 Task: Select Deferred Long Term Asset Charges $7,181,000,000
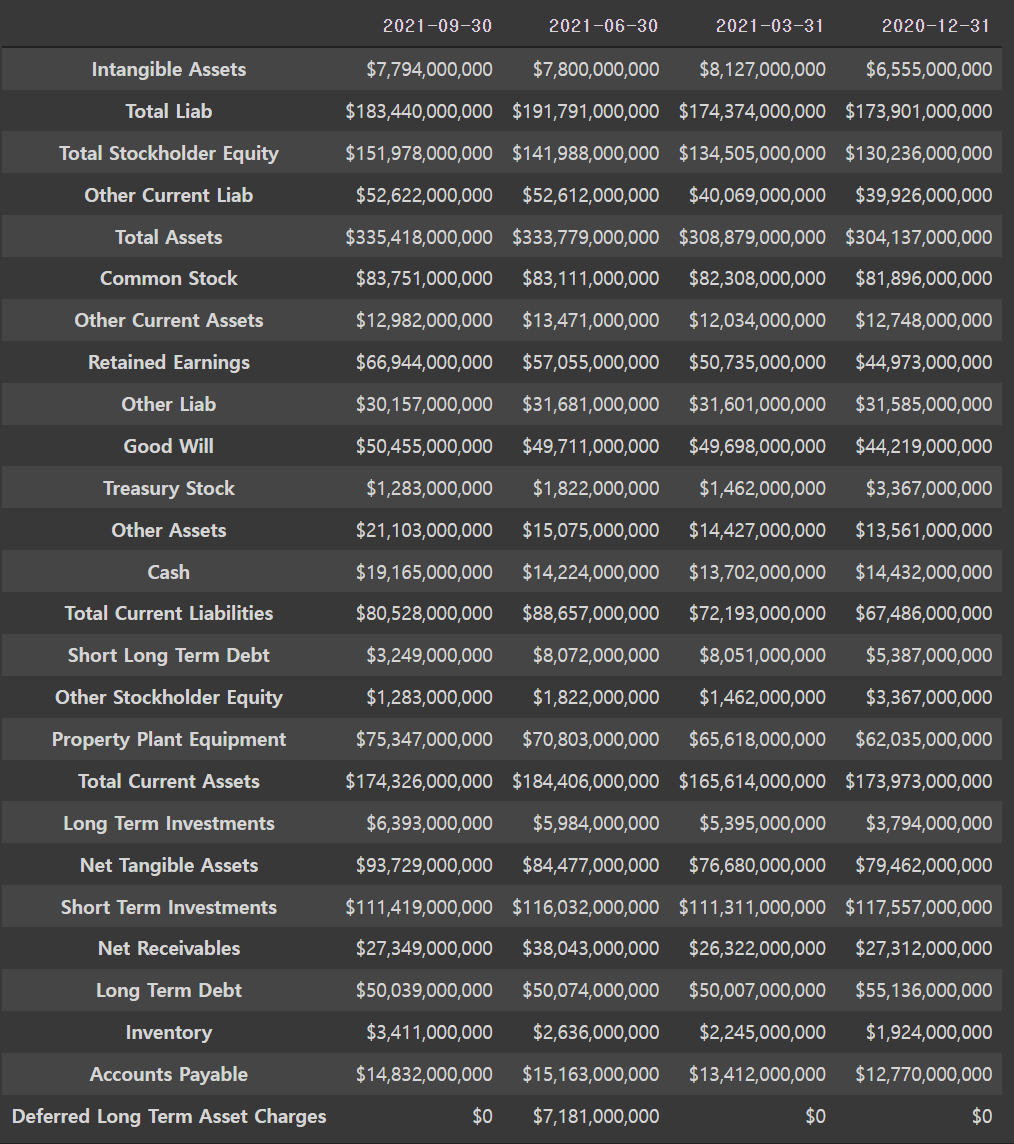coord(595,1116)
